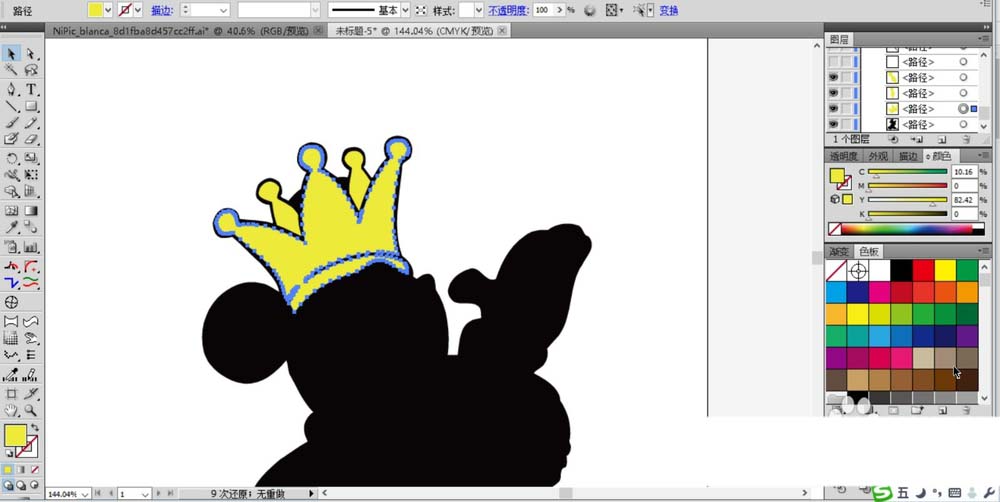Click 变换 link in control bar
Screen dimensions: 1000x502
(669, 10)
